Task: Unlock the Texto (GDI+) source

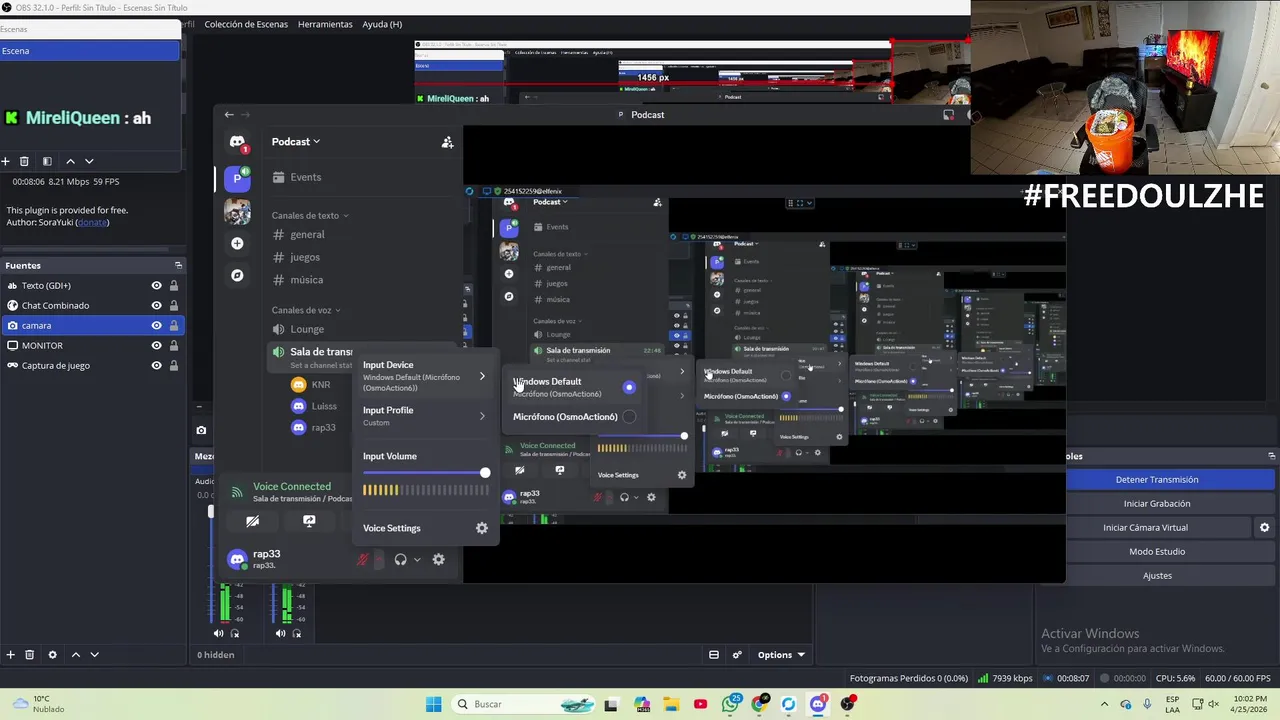Action: click(174, 286)
